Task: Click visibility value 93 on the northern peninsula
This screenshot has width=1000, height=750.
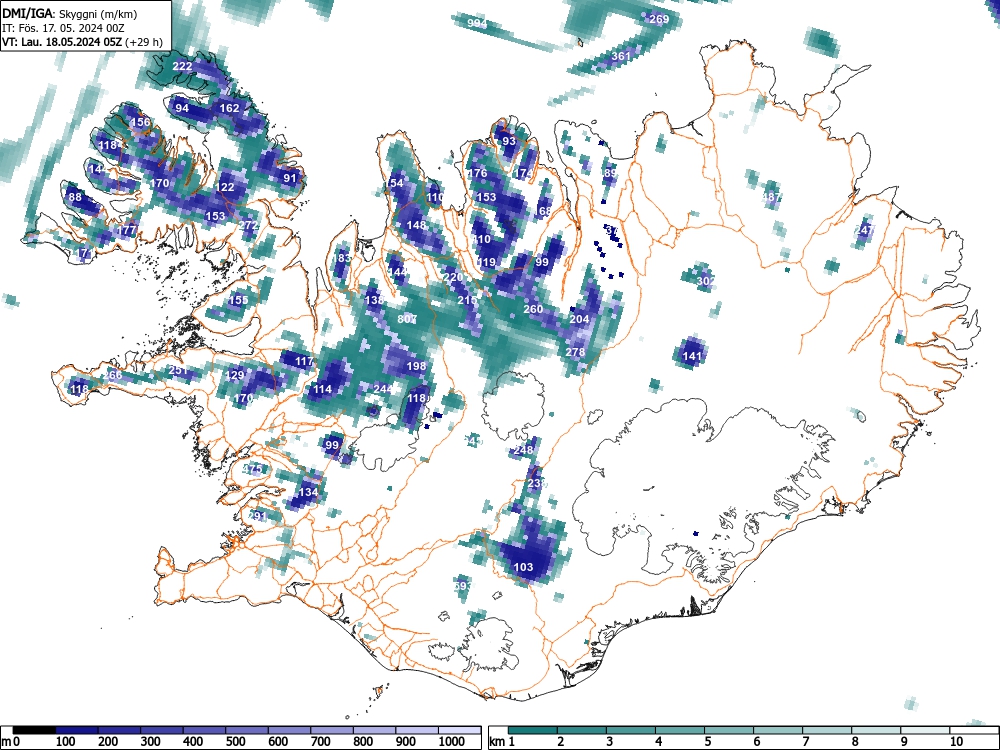Action: (508, 141)
